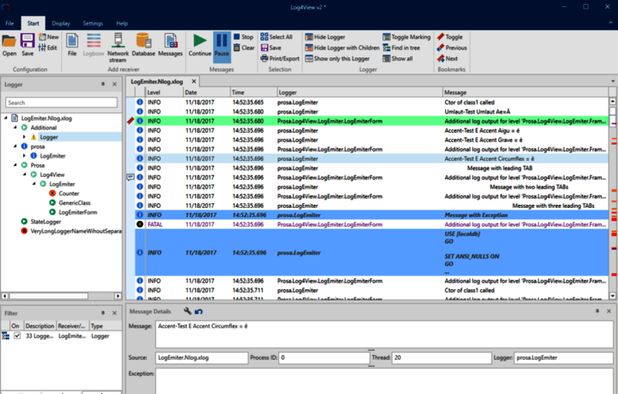Collapse the Additional tree node
618x394 pixels.
point(15,127)
